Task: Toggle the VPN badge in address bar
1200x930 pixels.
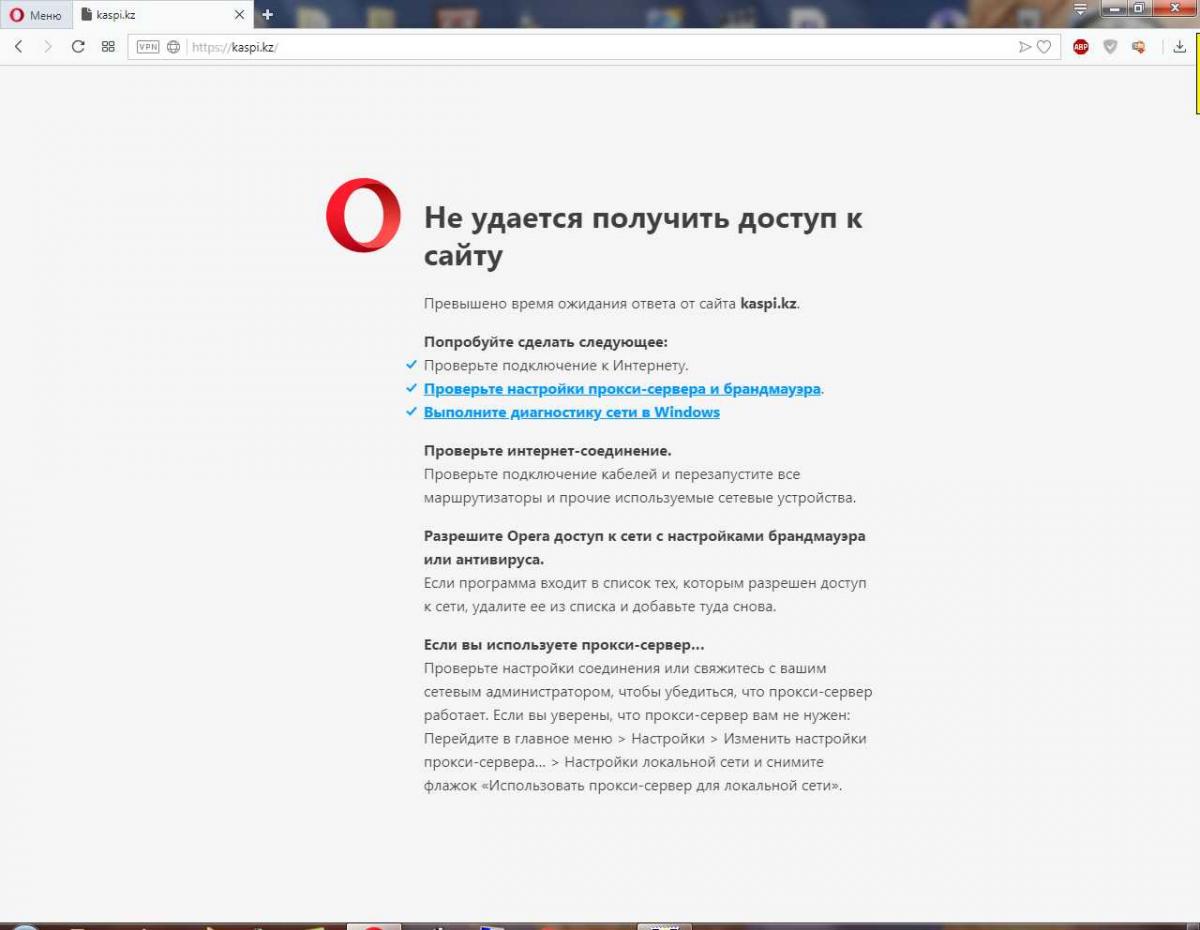Action: 147,47
